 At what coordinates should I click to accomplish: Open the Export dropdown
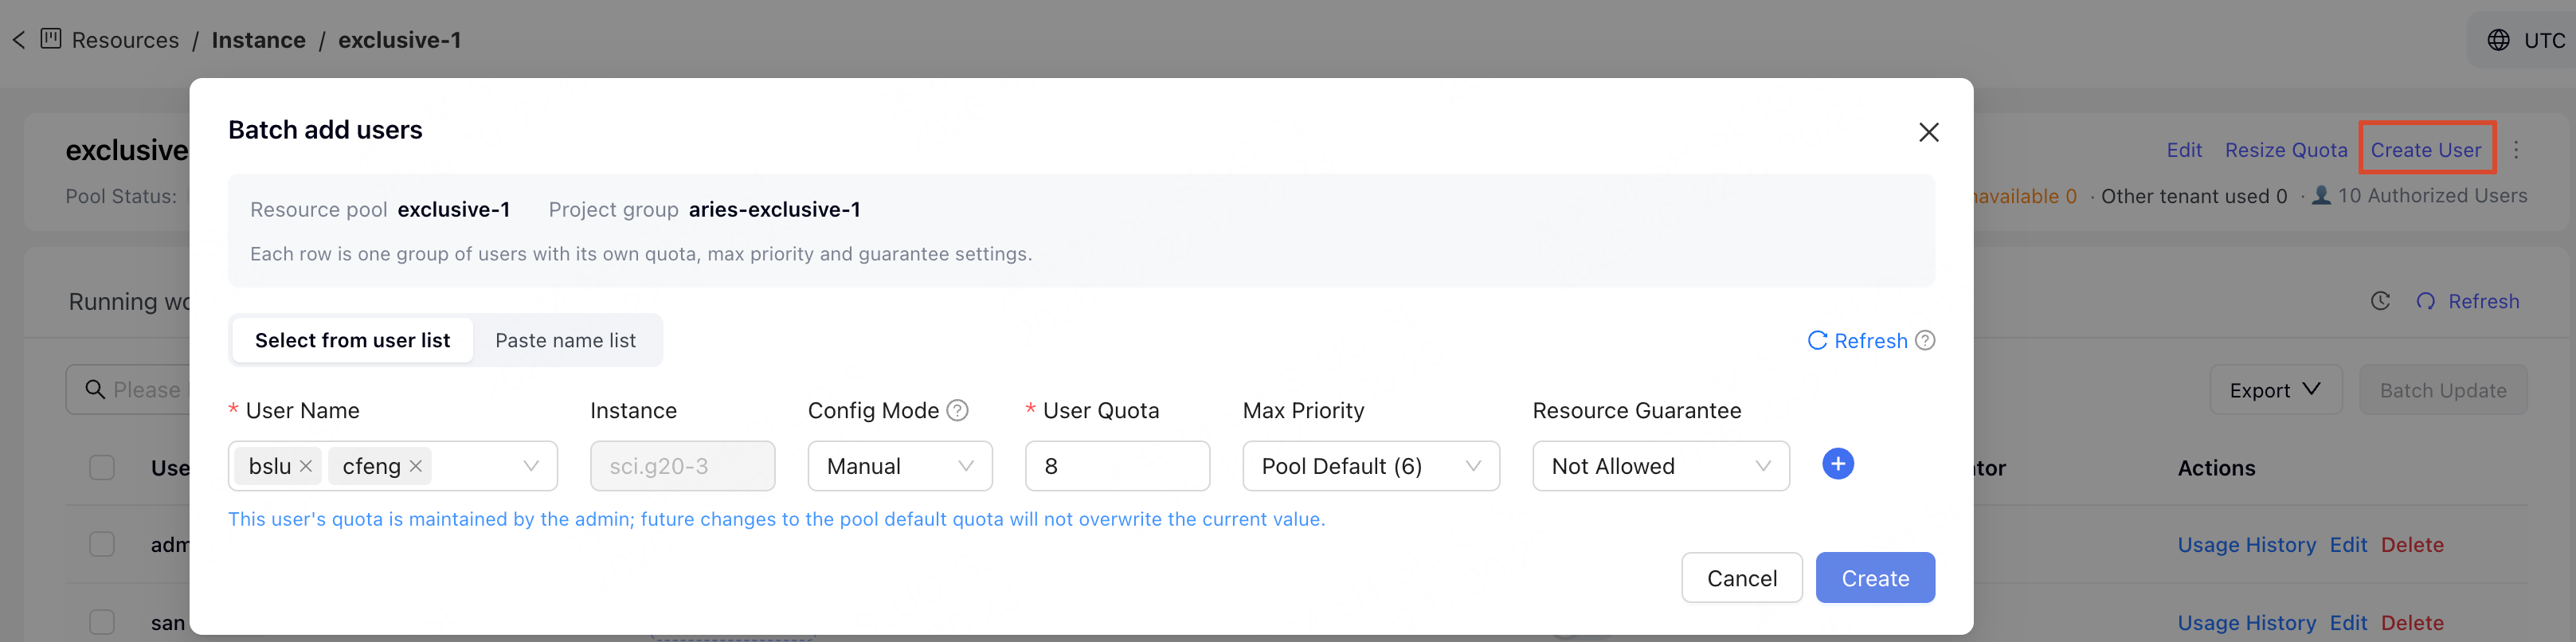click(2276, 390)
